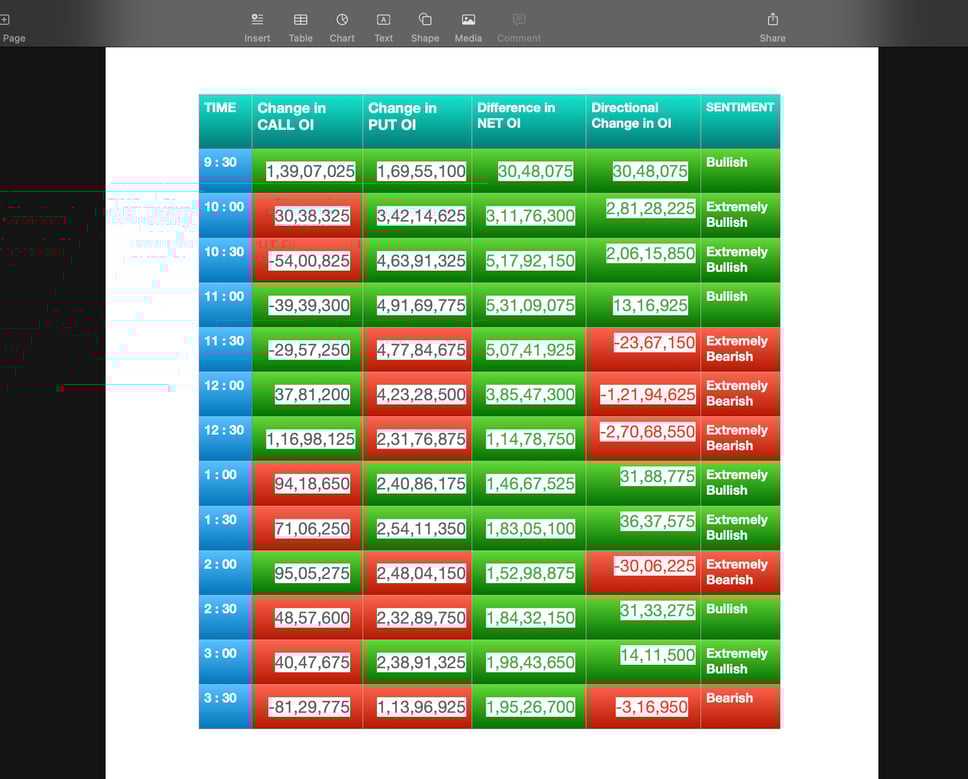The image size is (968, 779).
Task: Click the cell with 2,38,91,325
Action: point(417,662)
